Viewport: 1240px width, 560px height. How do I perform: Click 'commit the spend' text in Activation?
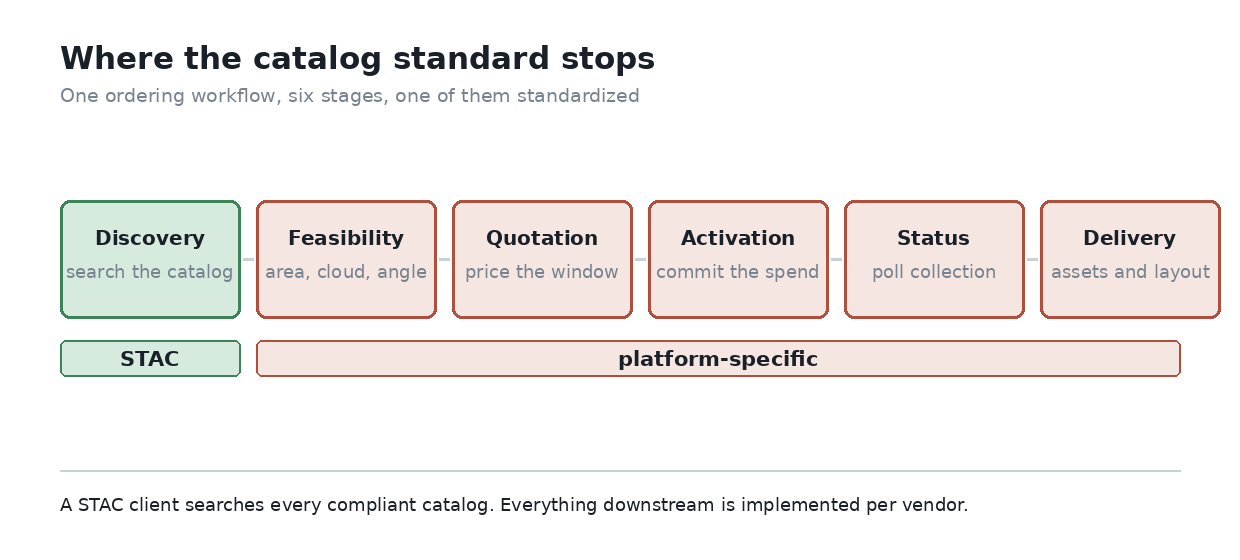[738, 272]
